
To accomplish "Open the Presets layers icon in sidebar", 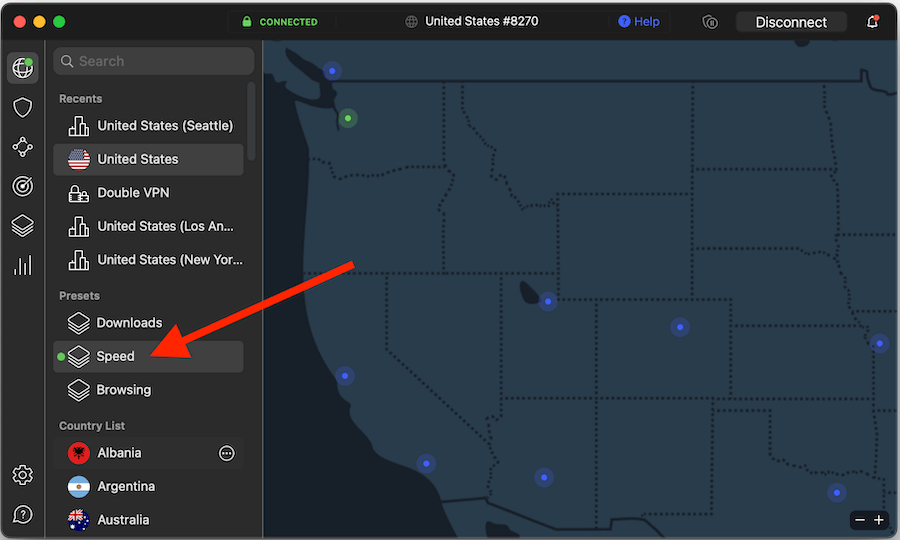I will tap(22, 226).
